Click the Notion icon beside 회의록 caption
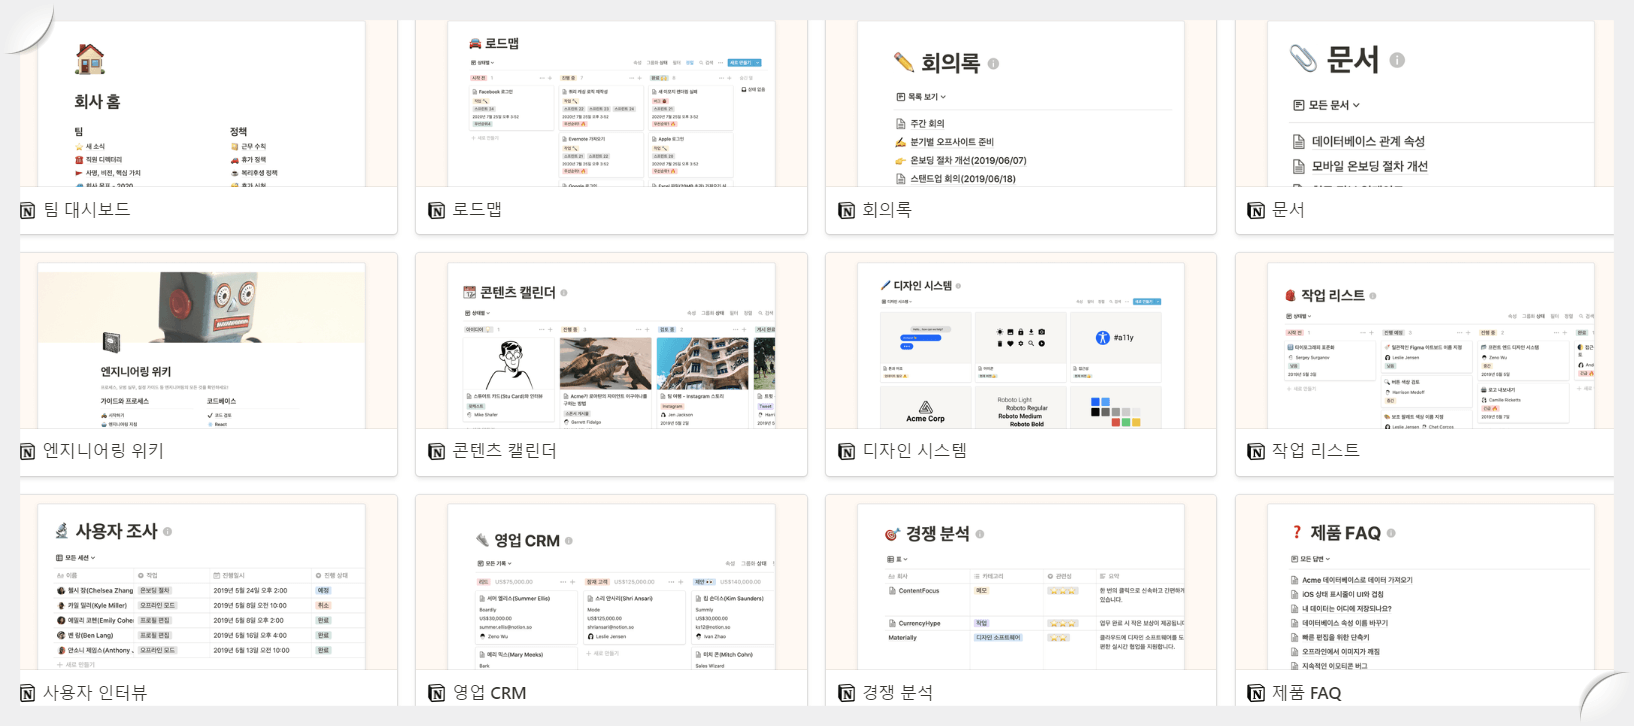The width and height of the screenshot is (1634, 726). tap(846, 211)
